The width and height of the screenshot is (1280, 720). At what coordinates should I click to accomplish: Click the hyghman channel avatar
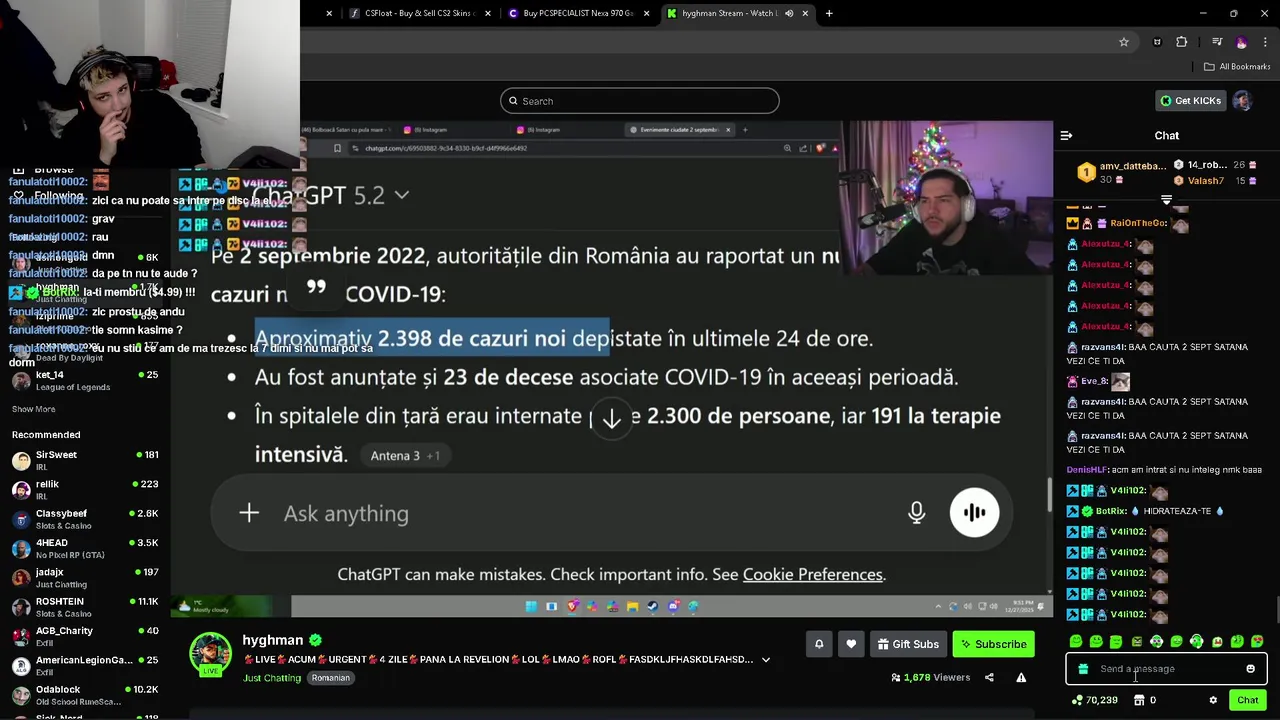pos(210,655)
